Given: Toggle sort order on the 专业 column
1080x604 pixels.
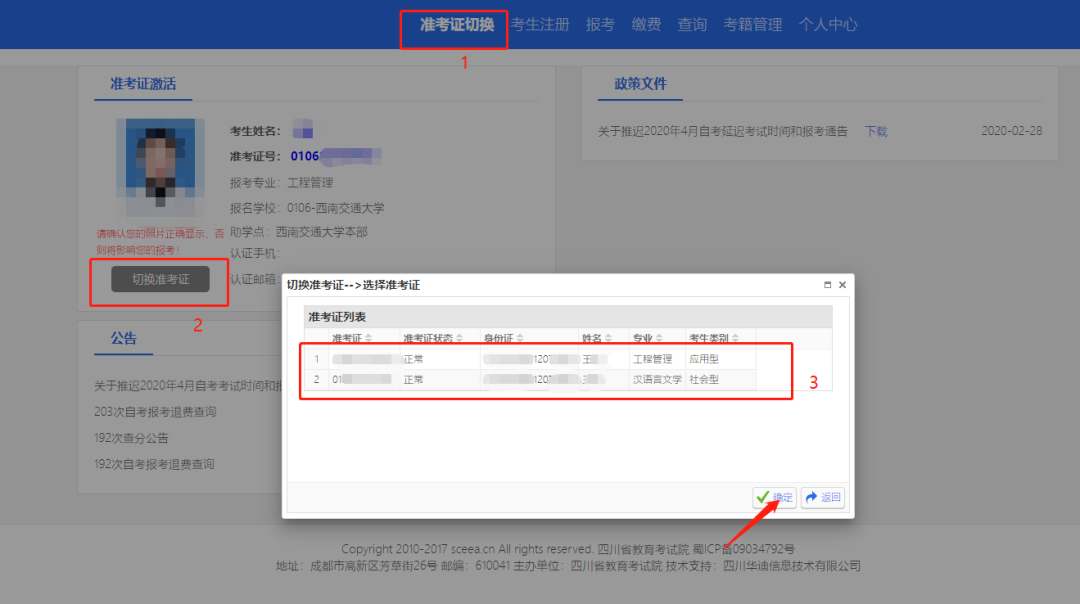Looking at the screenshot, I should click(660, 336).
